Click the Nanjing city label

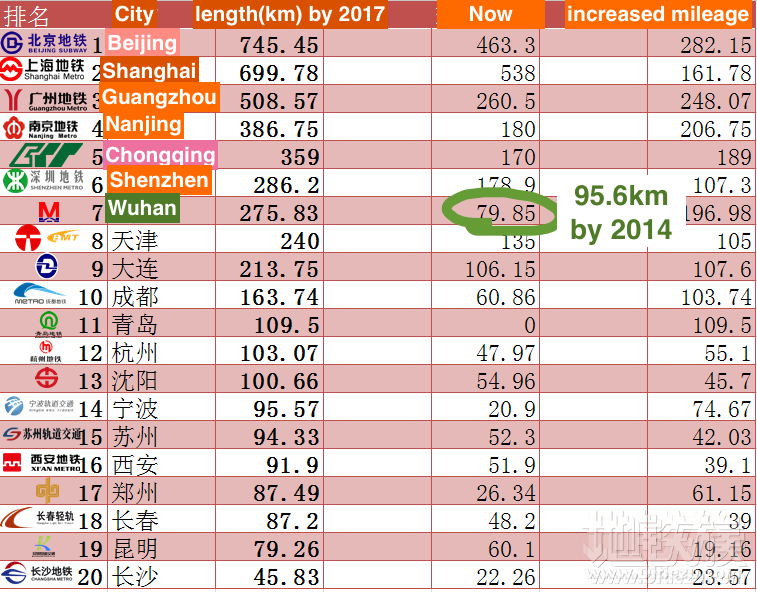144,125
